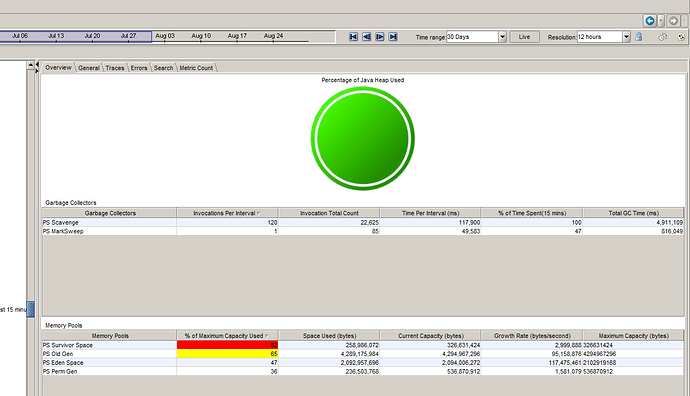The width and height of the screenshot is (690, 396).
Task: Step forward one time interval
Action: [380, 37]
